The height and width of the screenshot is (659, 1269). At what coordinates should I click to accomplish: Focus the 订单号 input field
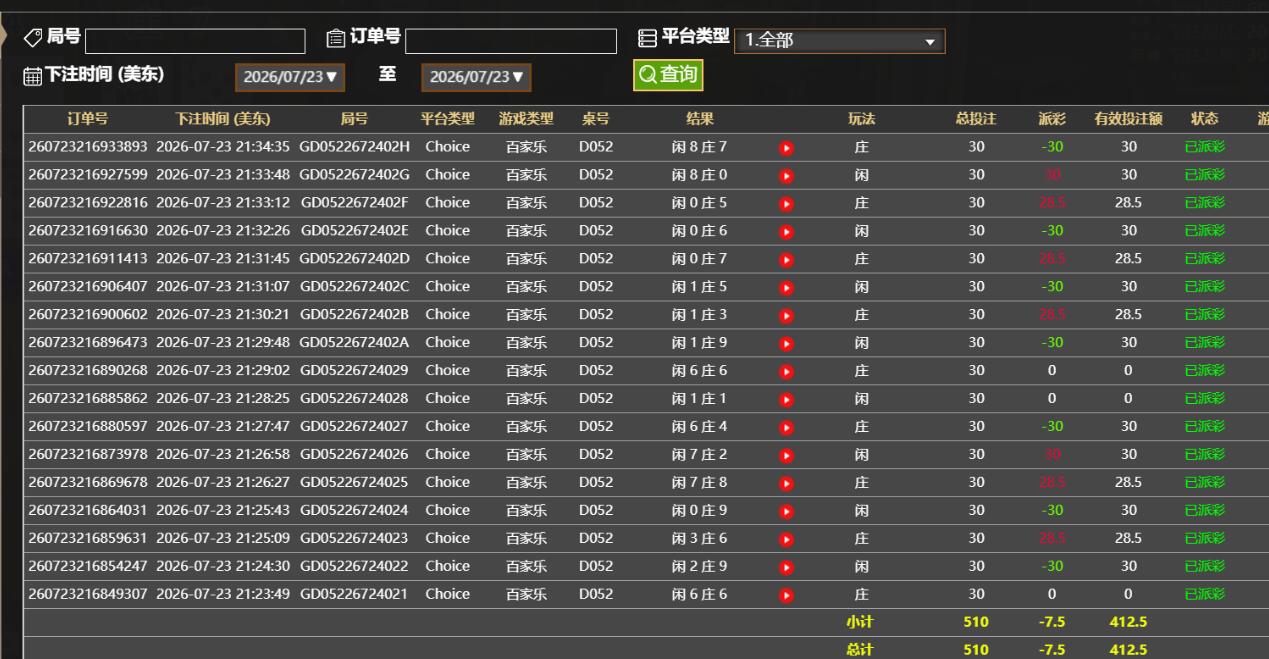[511, 41]
